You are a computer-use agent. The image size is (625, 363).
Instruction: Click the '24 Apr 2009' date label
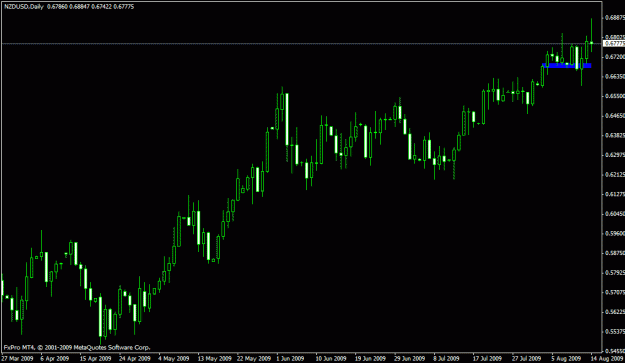pos(135,358)
